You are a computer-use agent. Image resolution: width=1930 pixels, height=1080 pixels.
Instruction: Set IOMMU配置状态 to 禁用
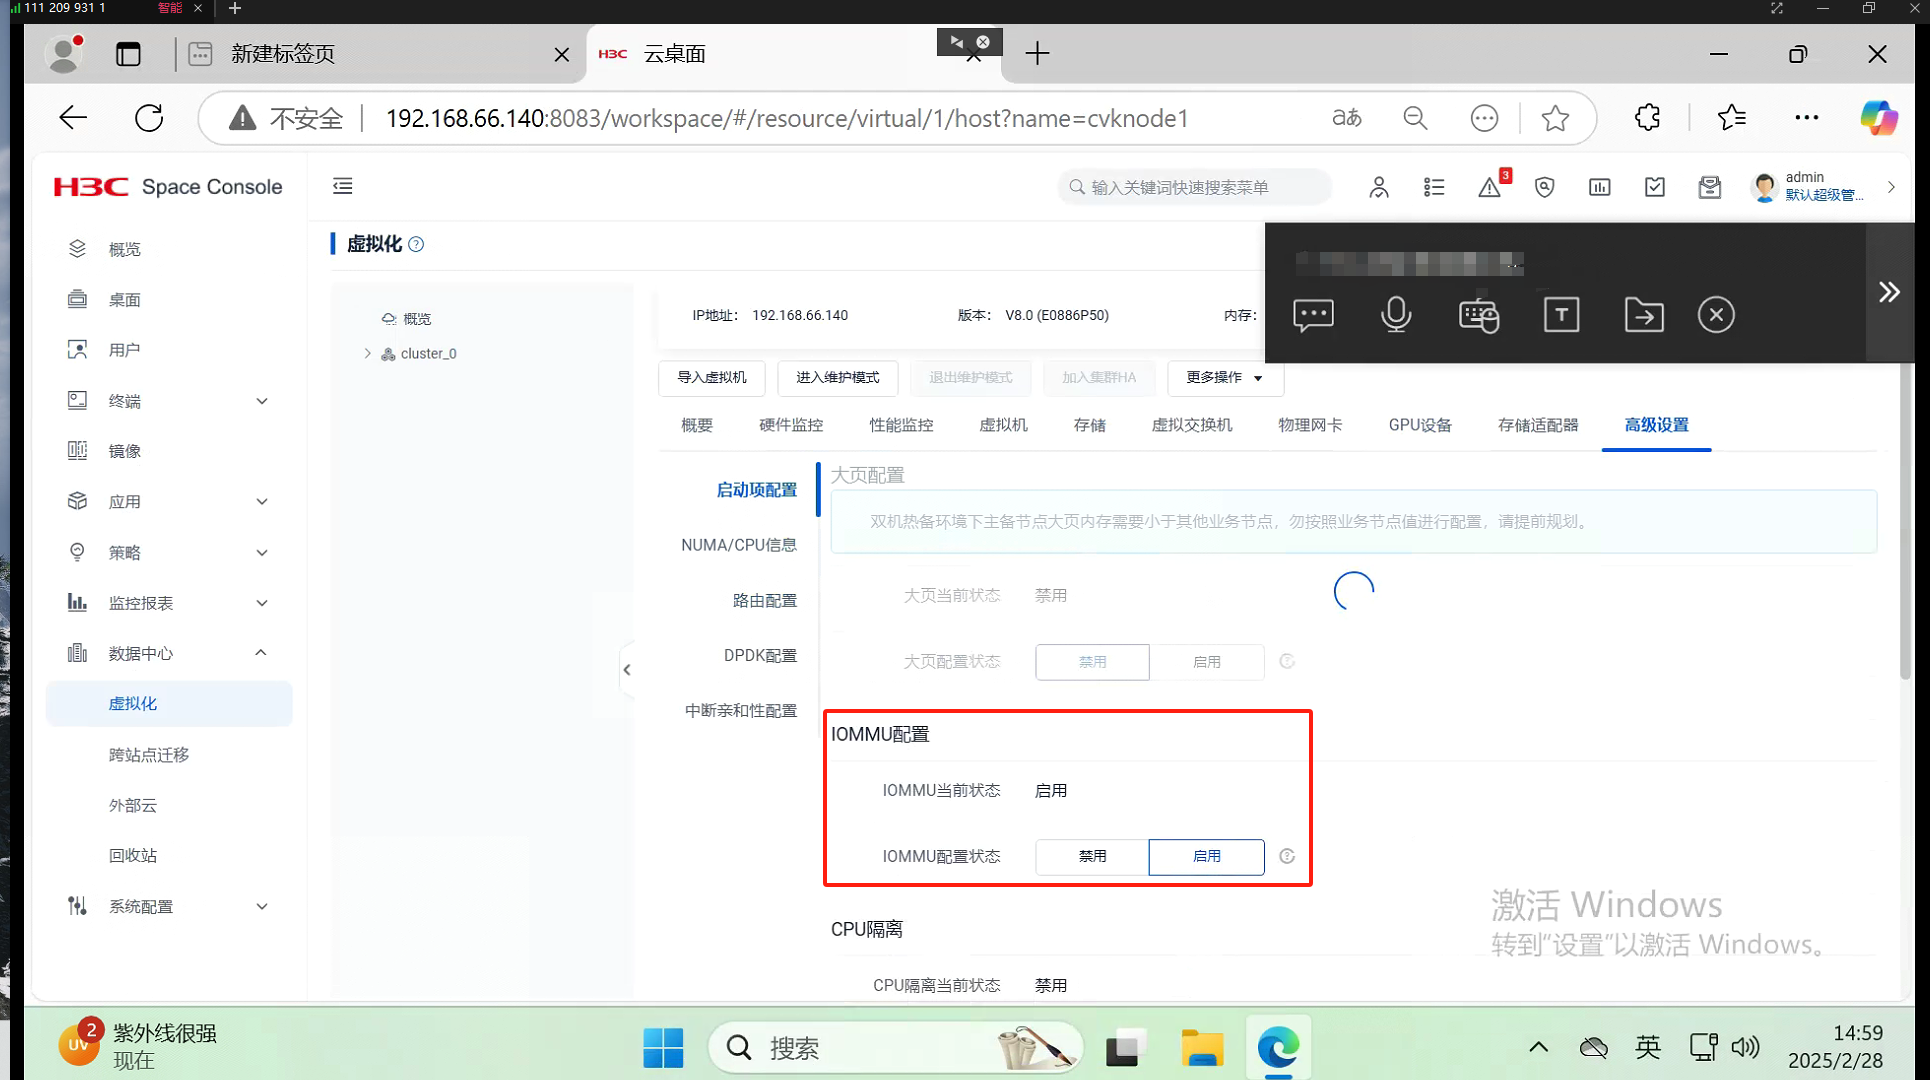(1092, 856)
